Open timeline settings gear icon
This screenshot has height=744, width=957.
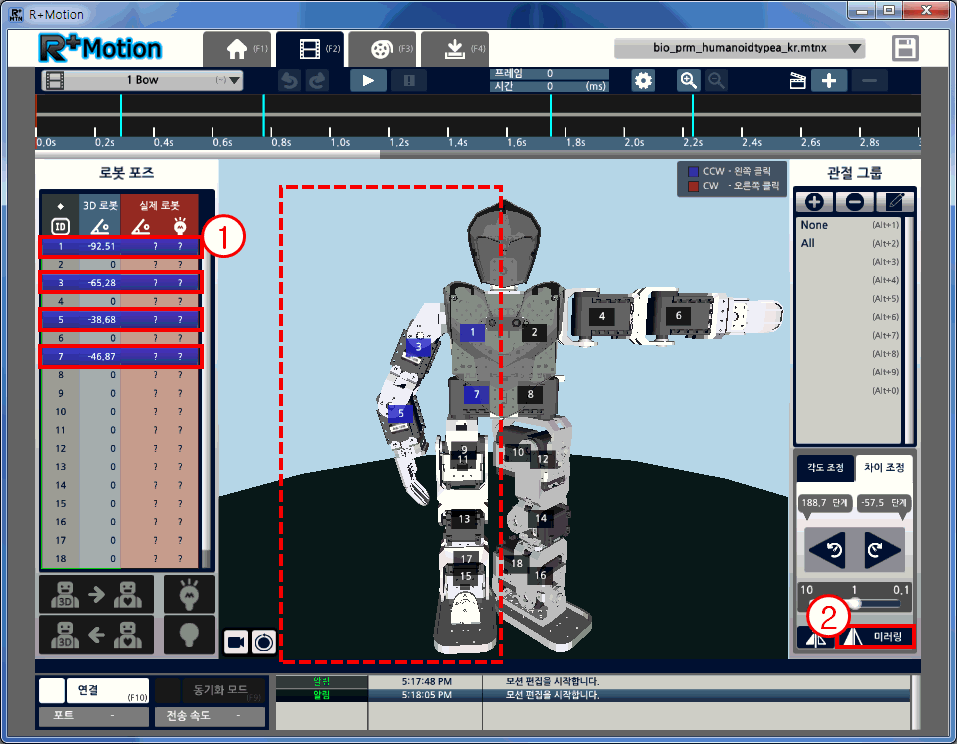pos(645,81)
